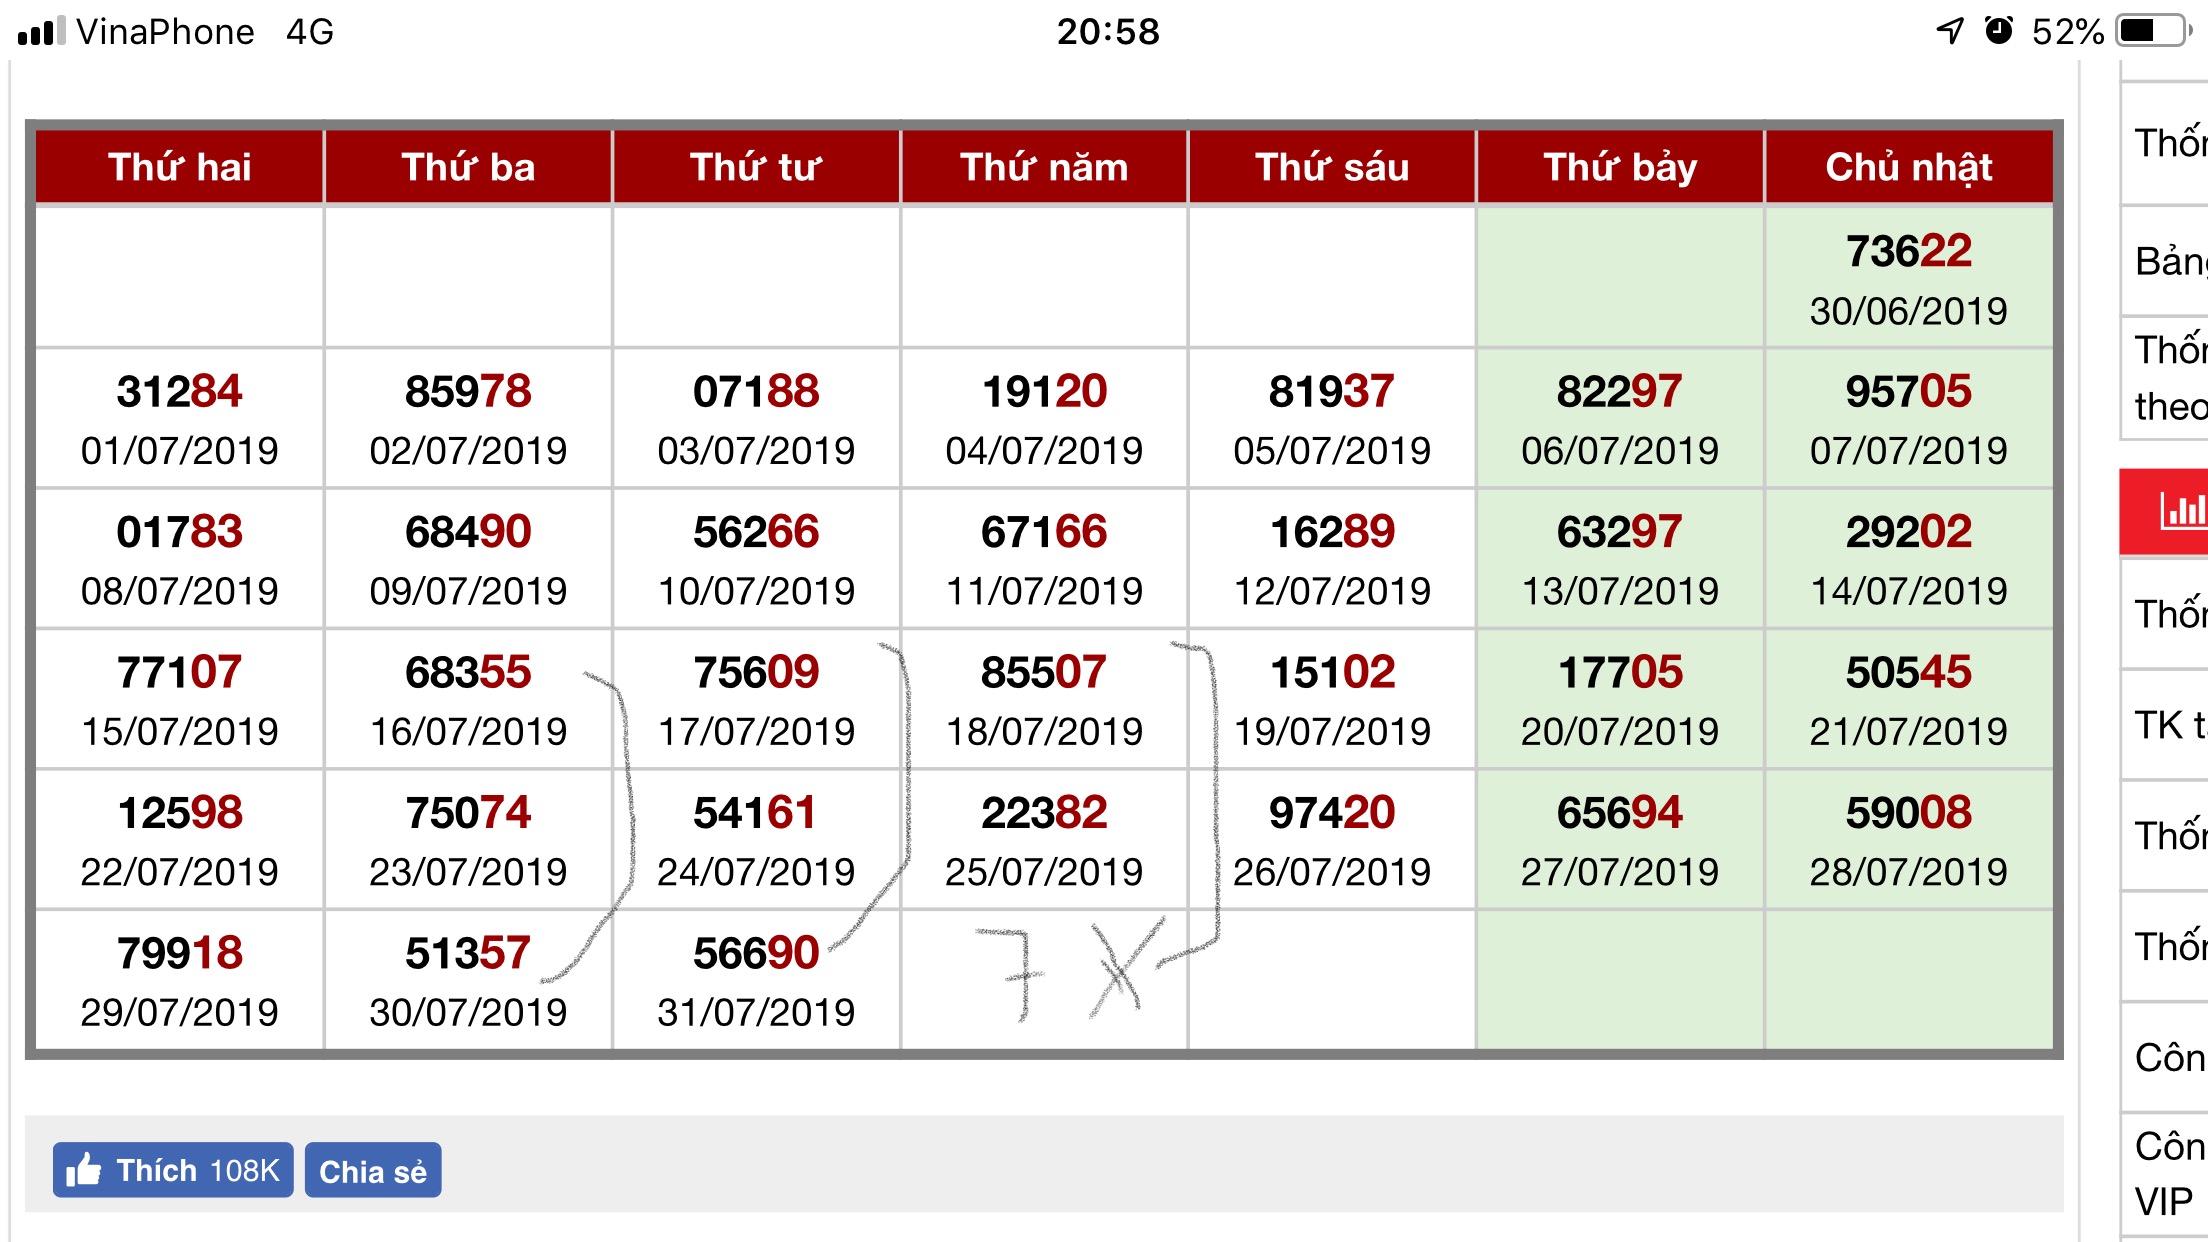This screenshot has width=2208, height=1242.
Task: Click result 31284 dated 01/07/2019
Action: click(180, 419)
